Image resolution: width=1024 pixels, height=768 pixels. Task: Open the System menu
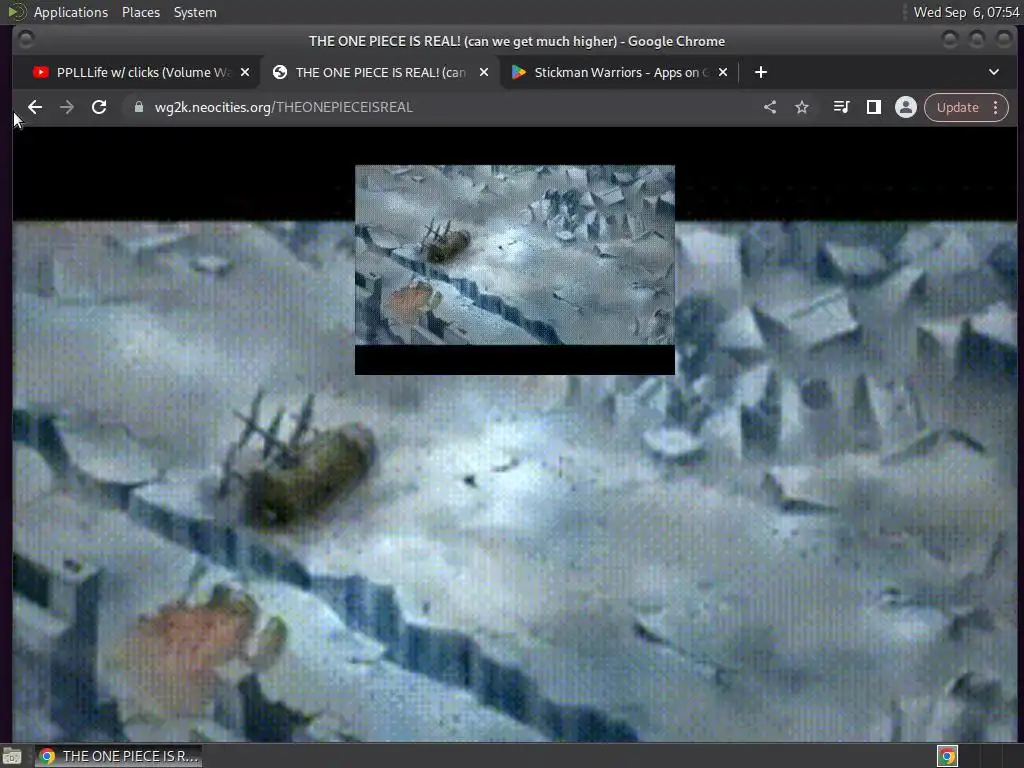tap(195, 12)
